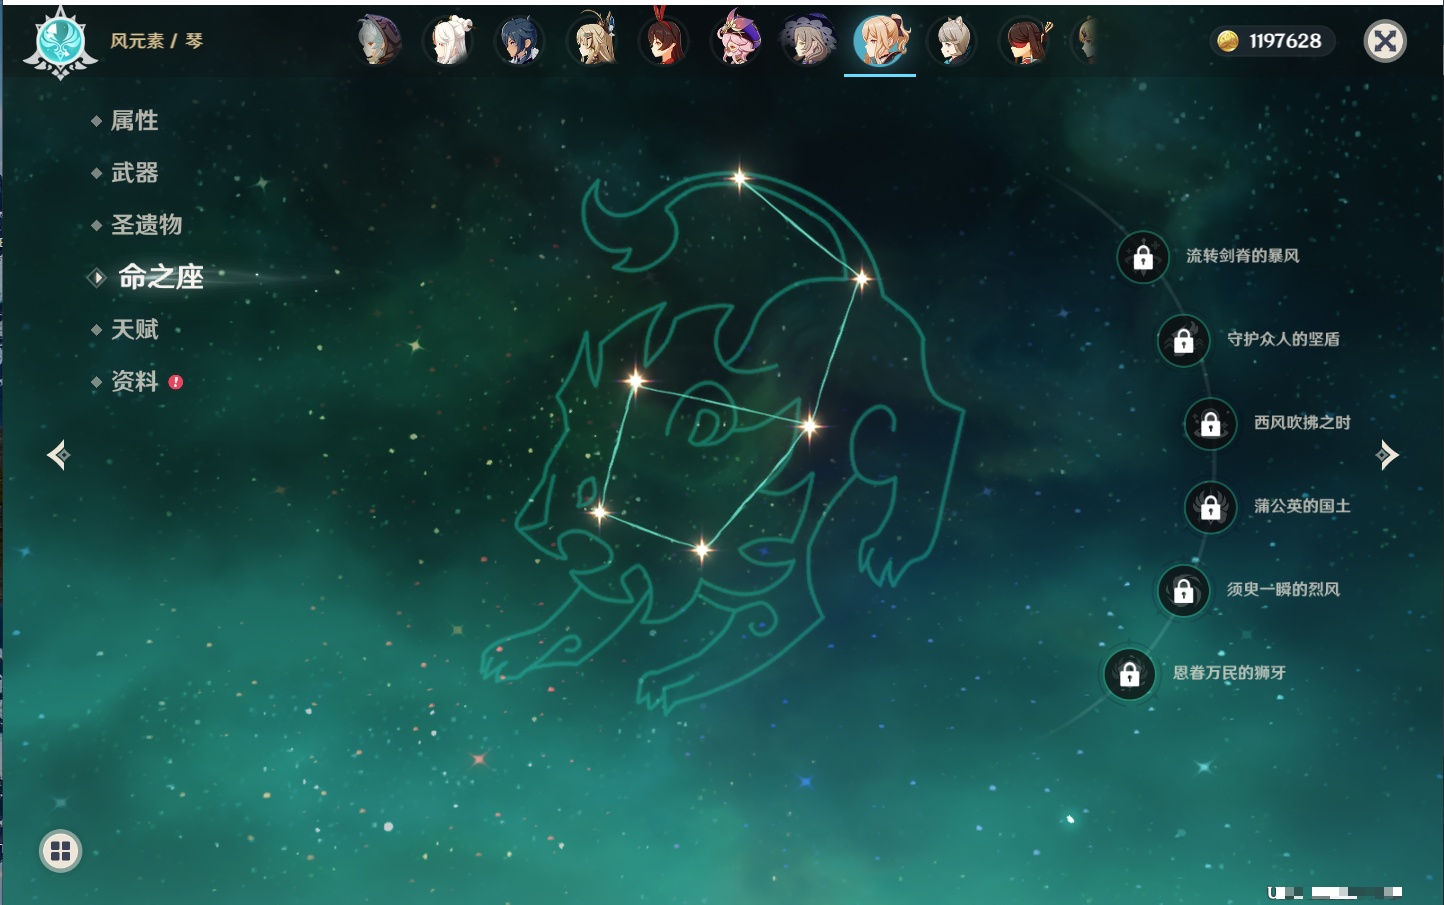Click the star on the lion's back

tap(861, 278)
